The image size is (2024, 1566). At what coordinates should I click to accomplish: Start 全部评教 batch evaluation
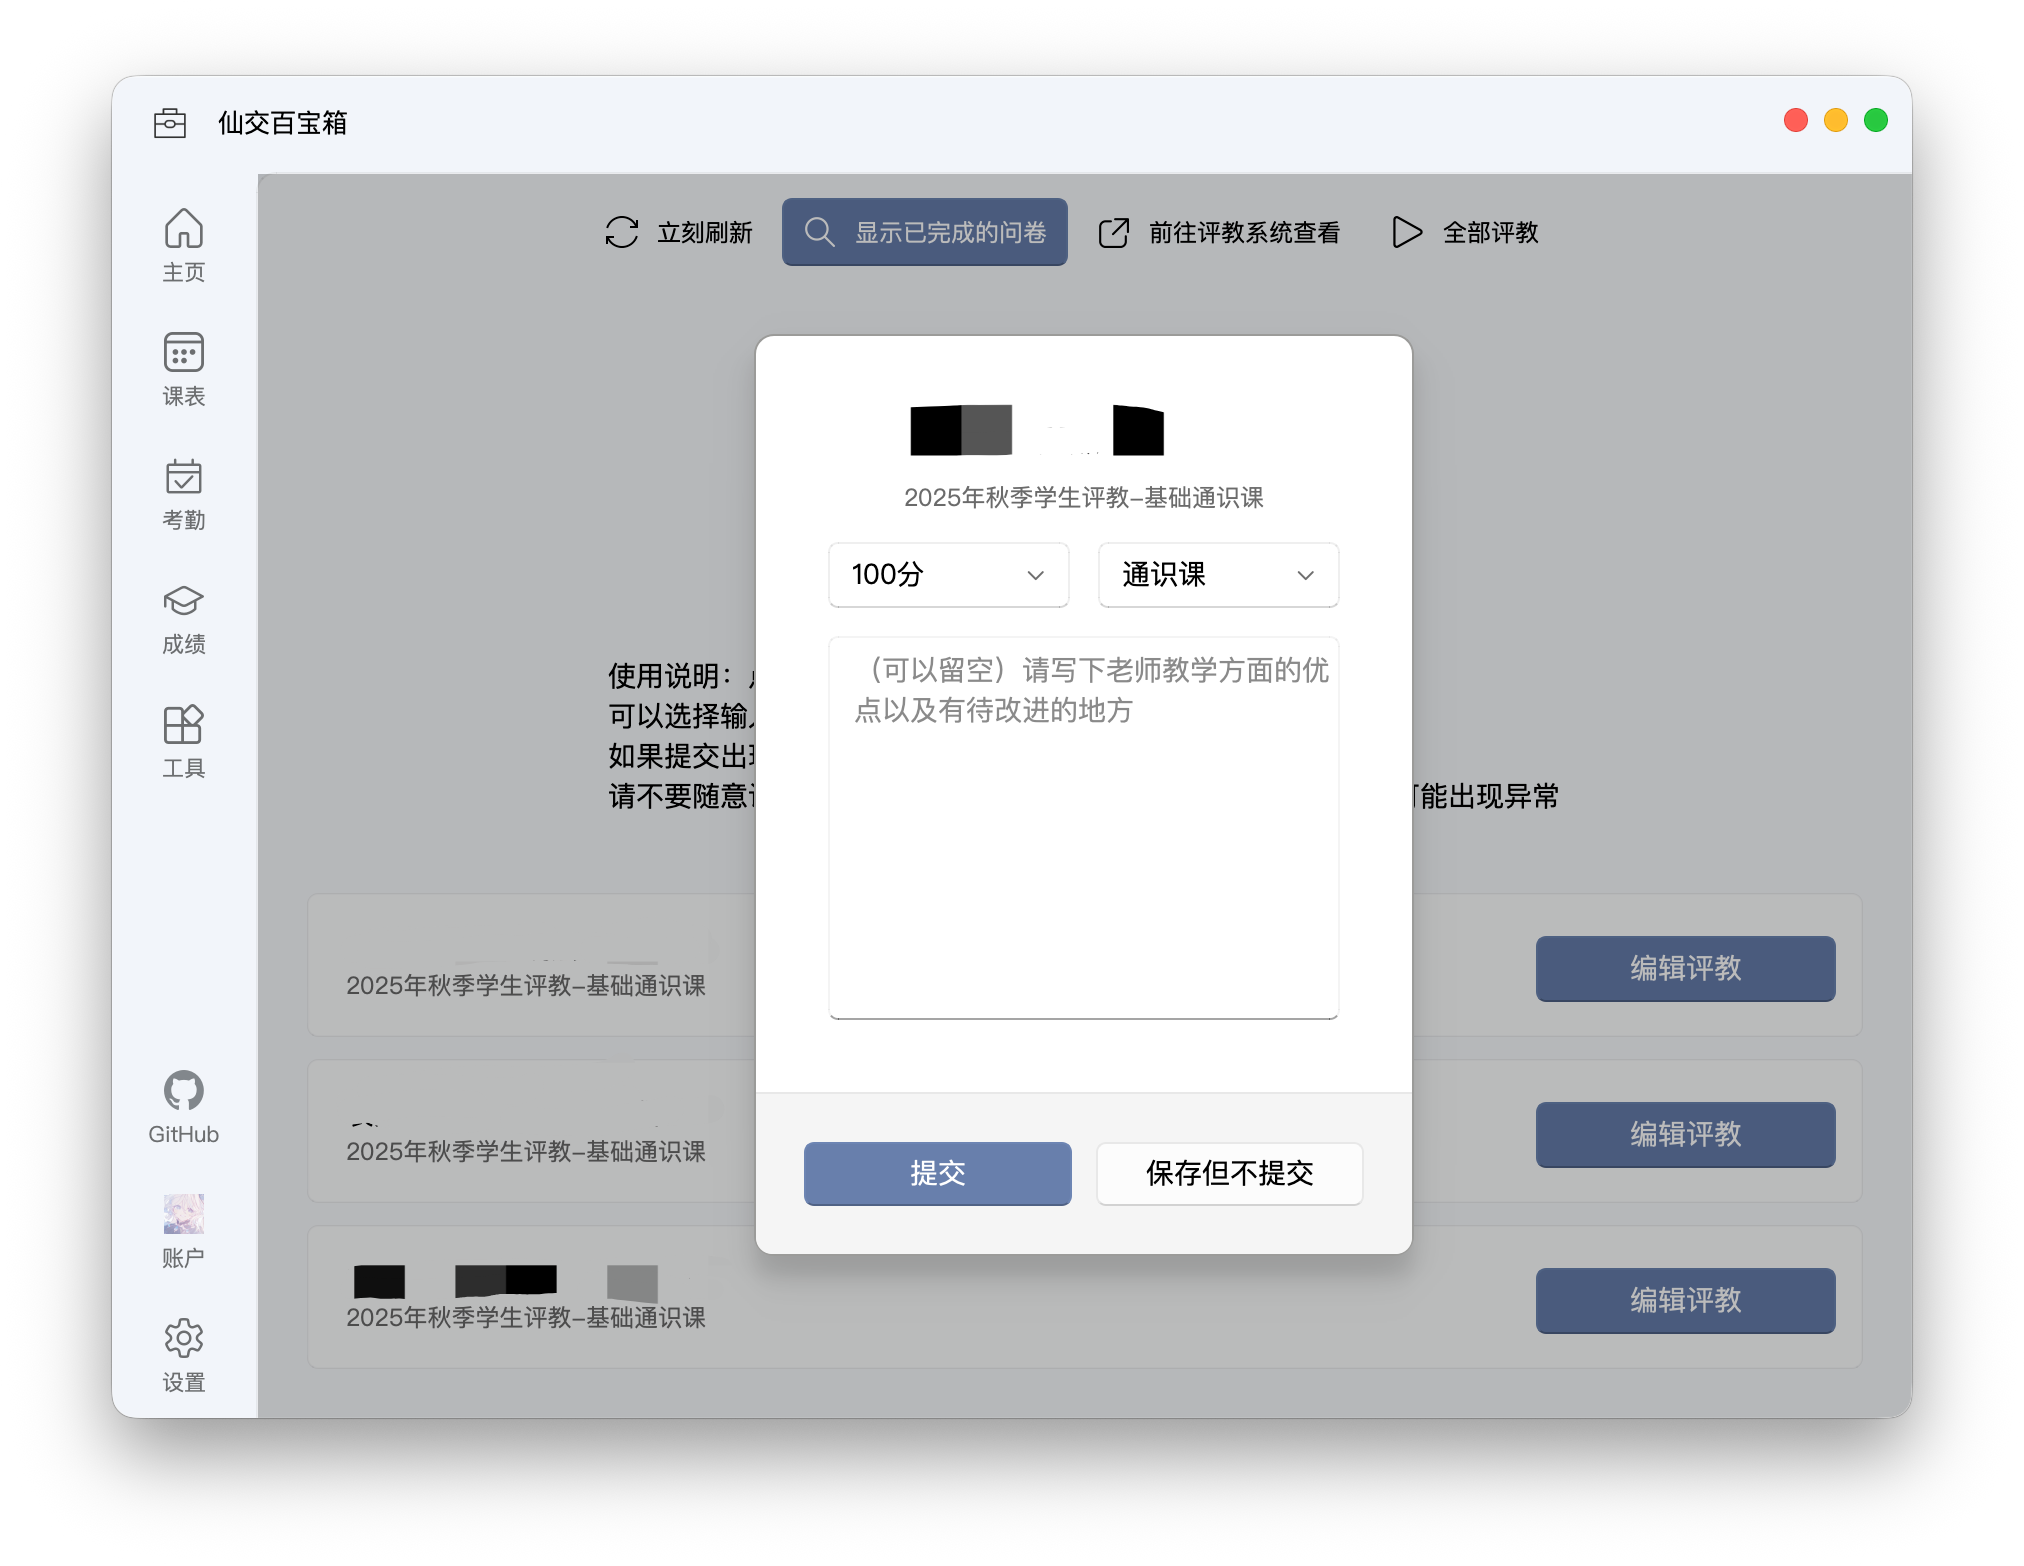tap(1464, 231)
